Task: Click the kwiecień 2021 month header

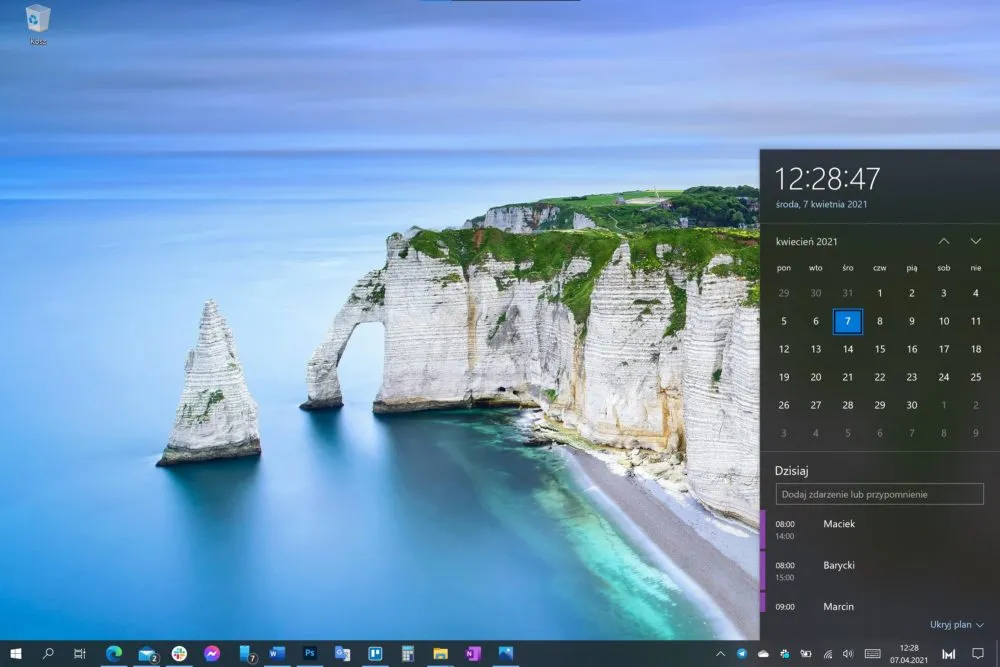Action: [x=807, y=242]
